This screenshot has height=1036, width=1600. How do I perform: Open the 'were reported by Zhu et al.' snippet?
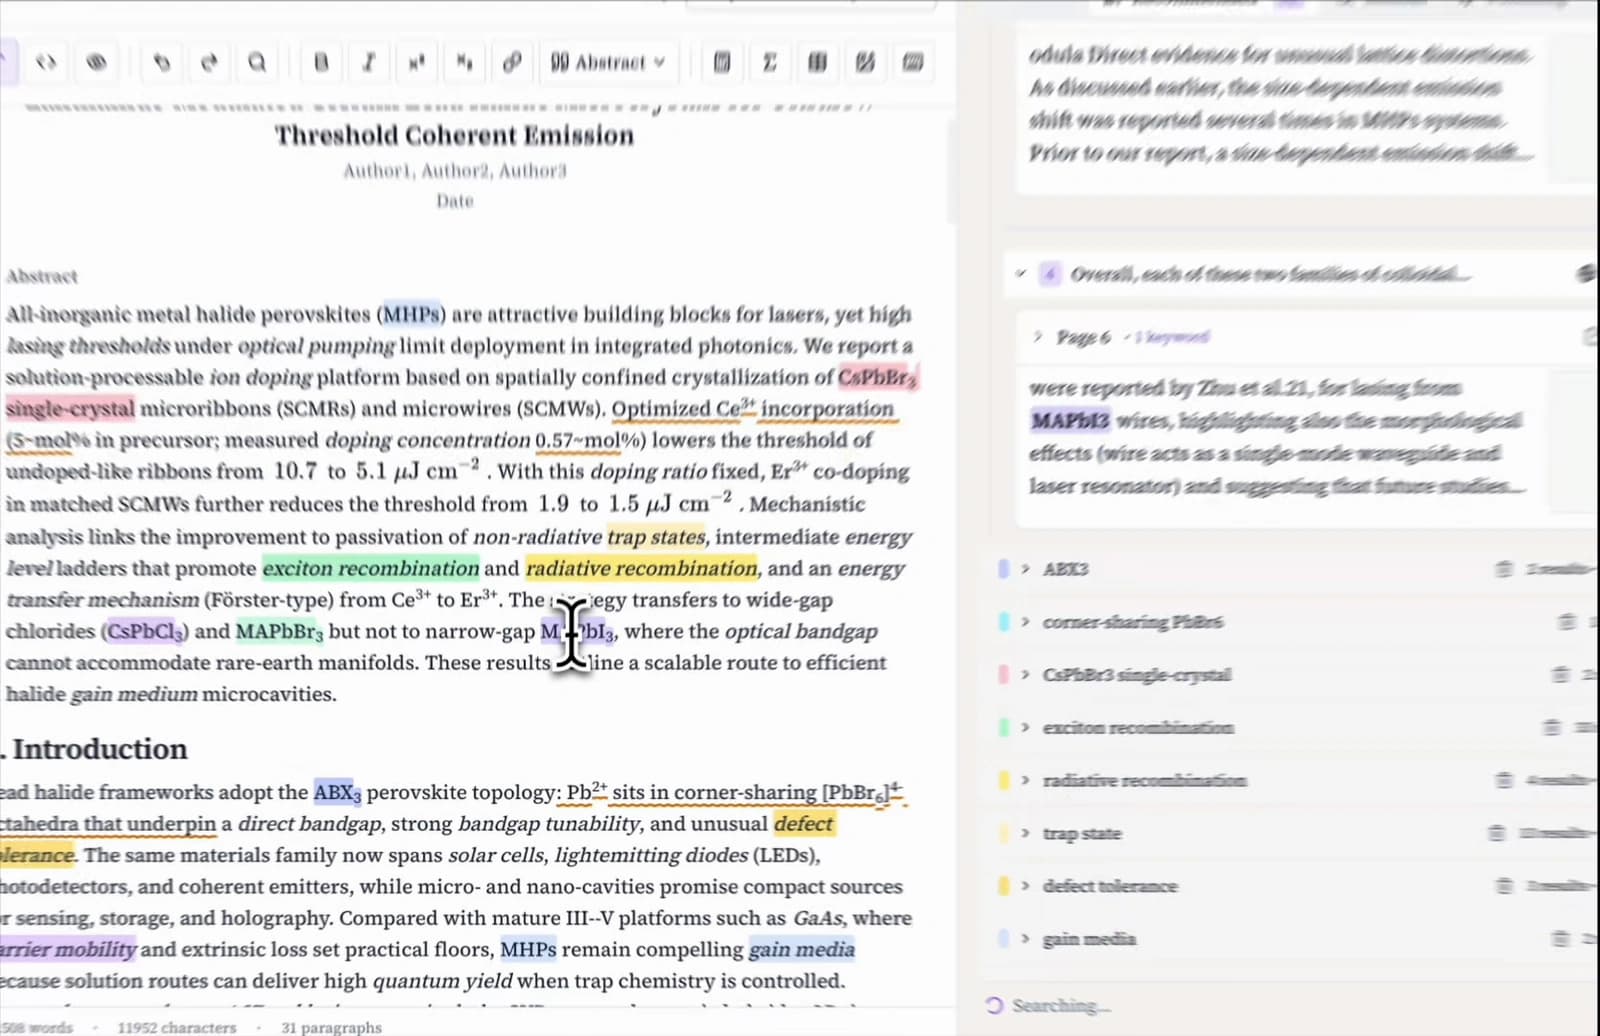[x=1277, y=436]
